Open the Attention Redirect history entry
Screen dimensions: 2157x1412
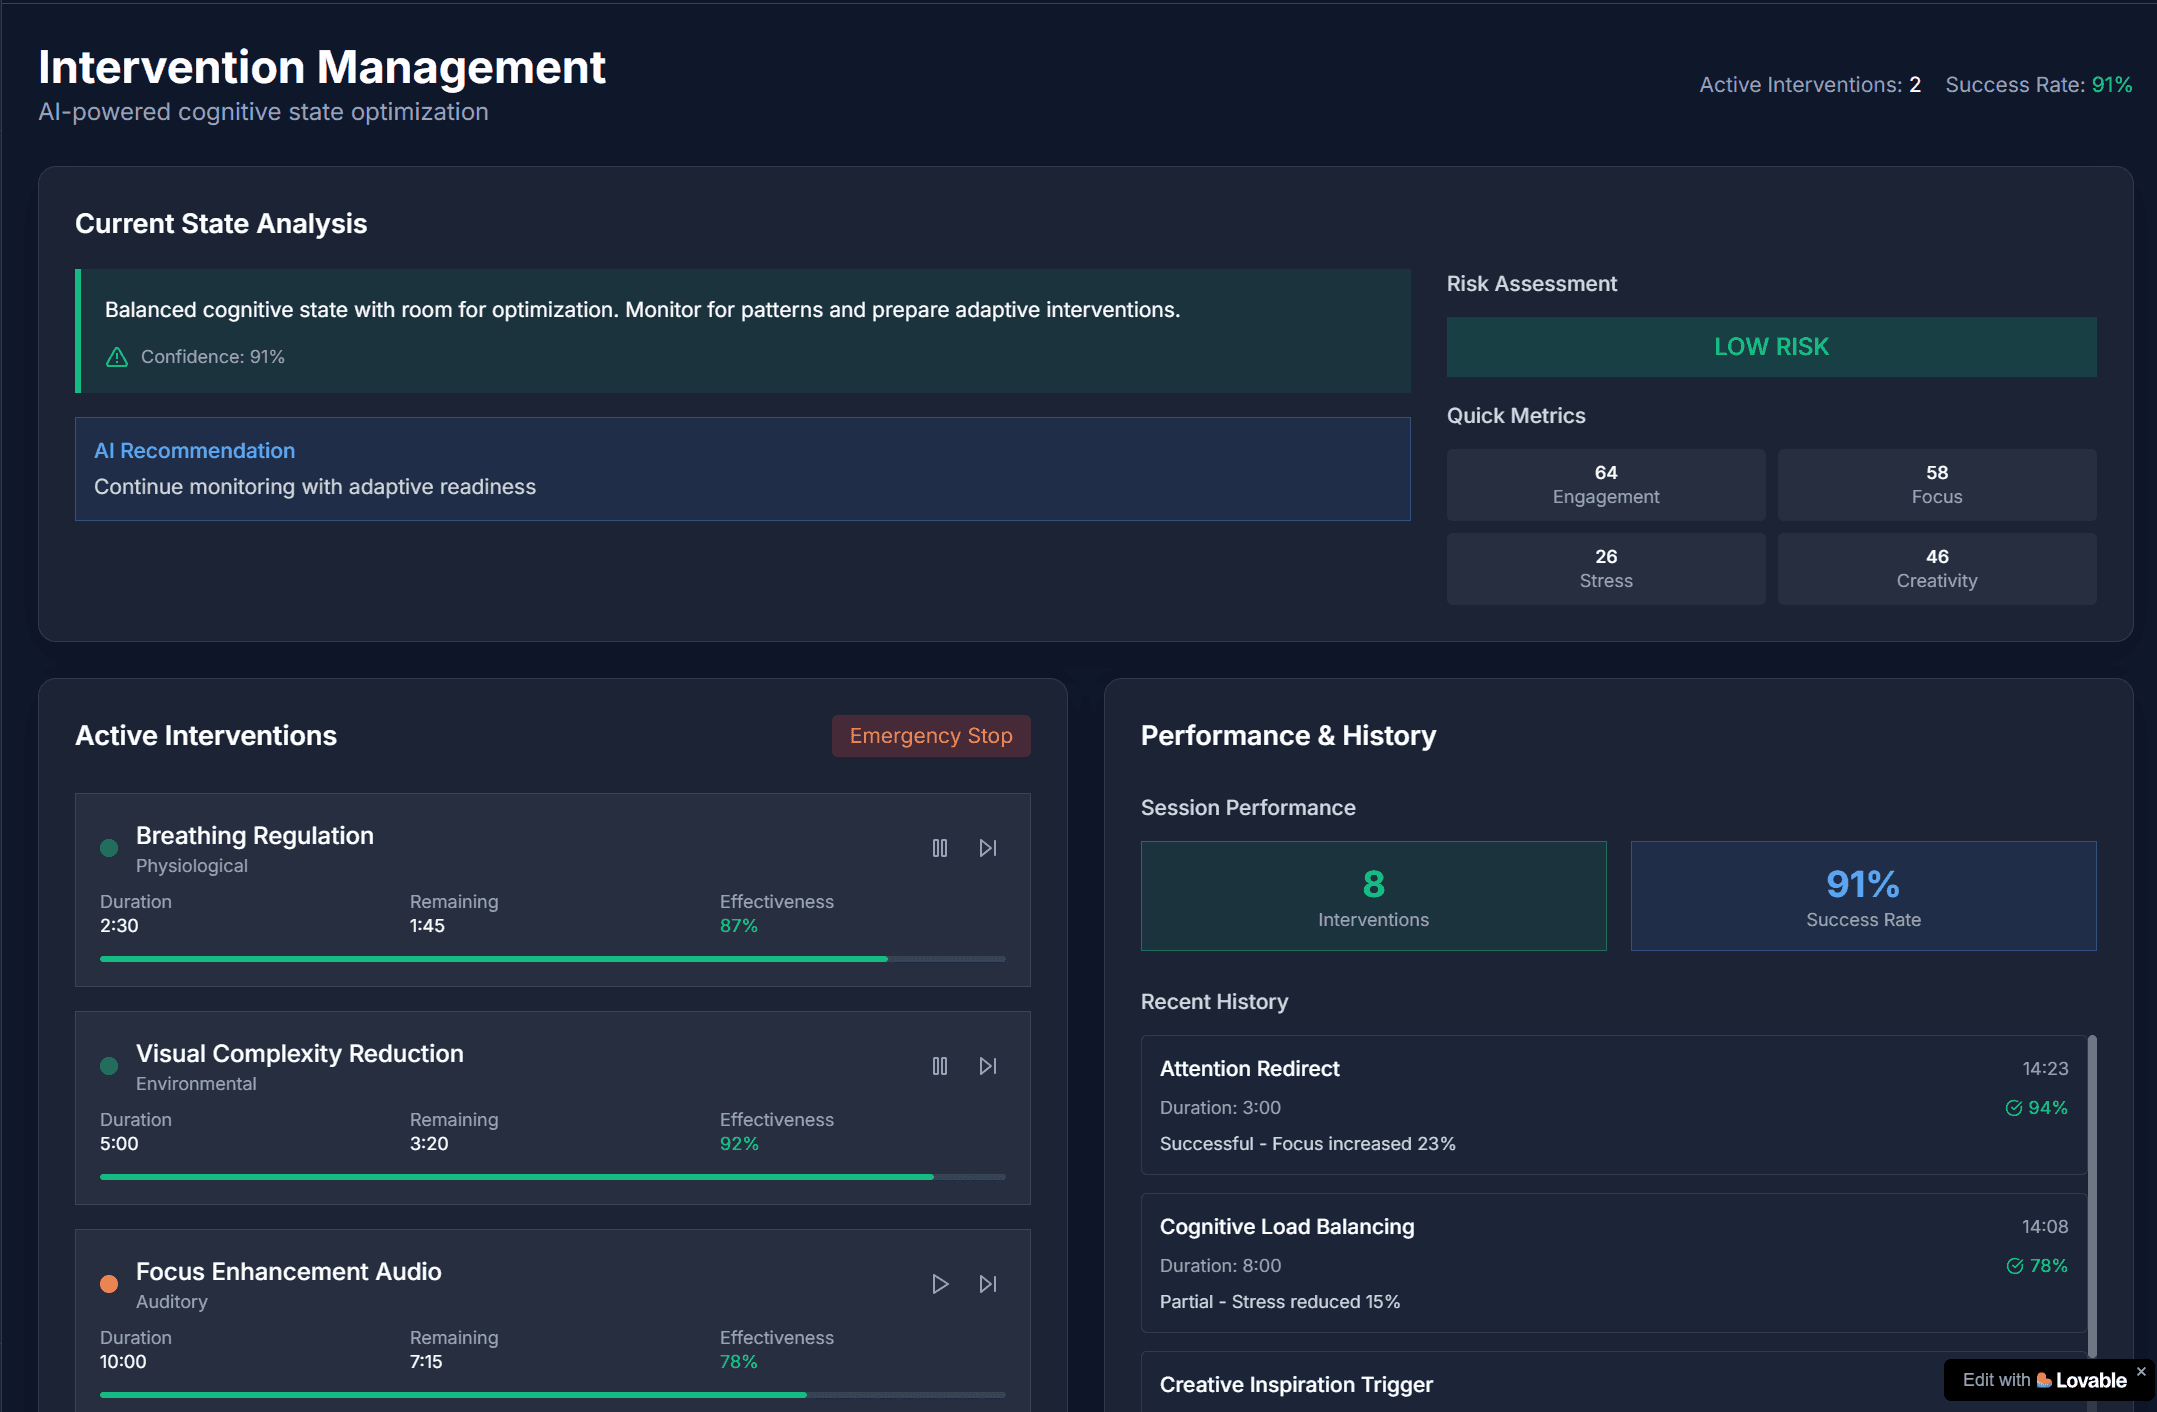tap(1613, 1105)
